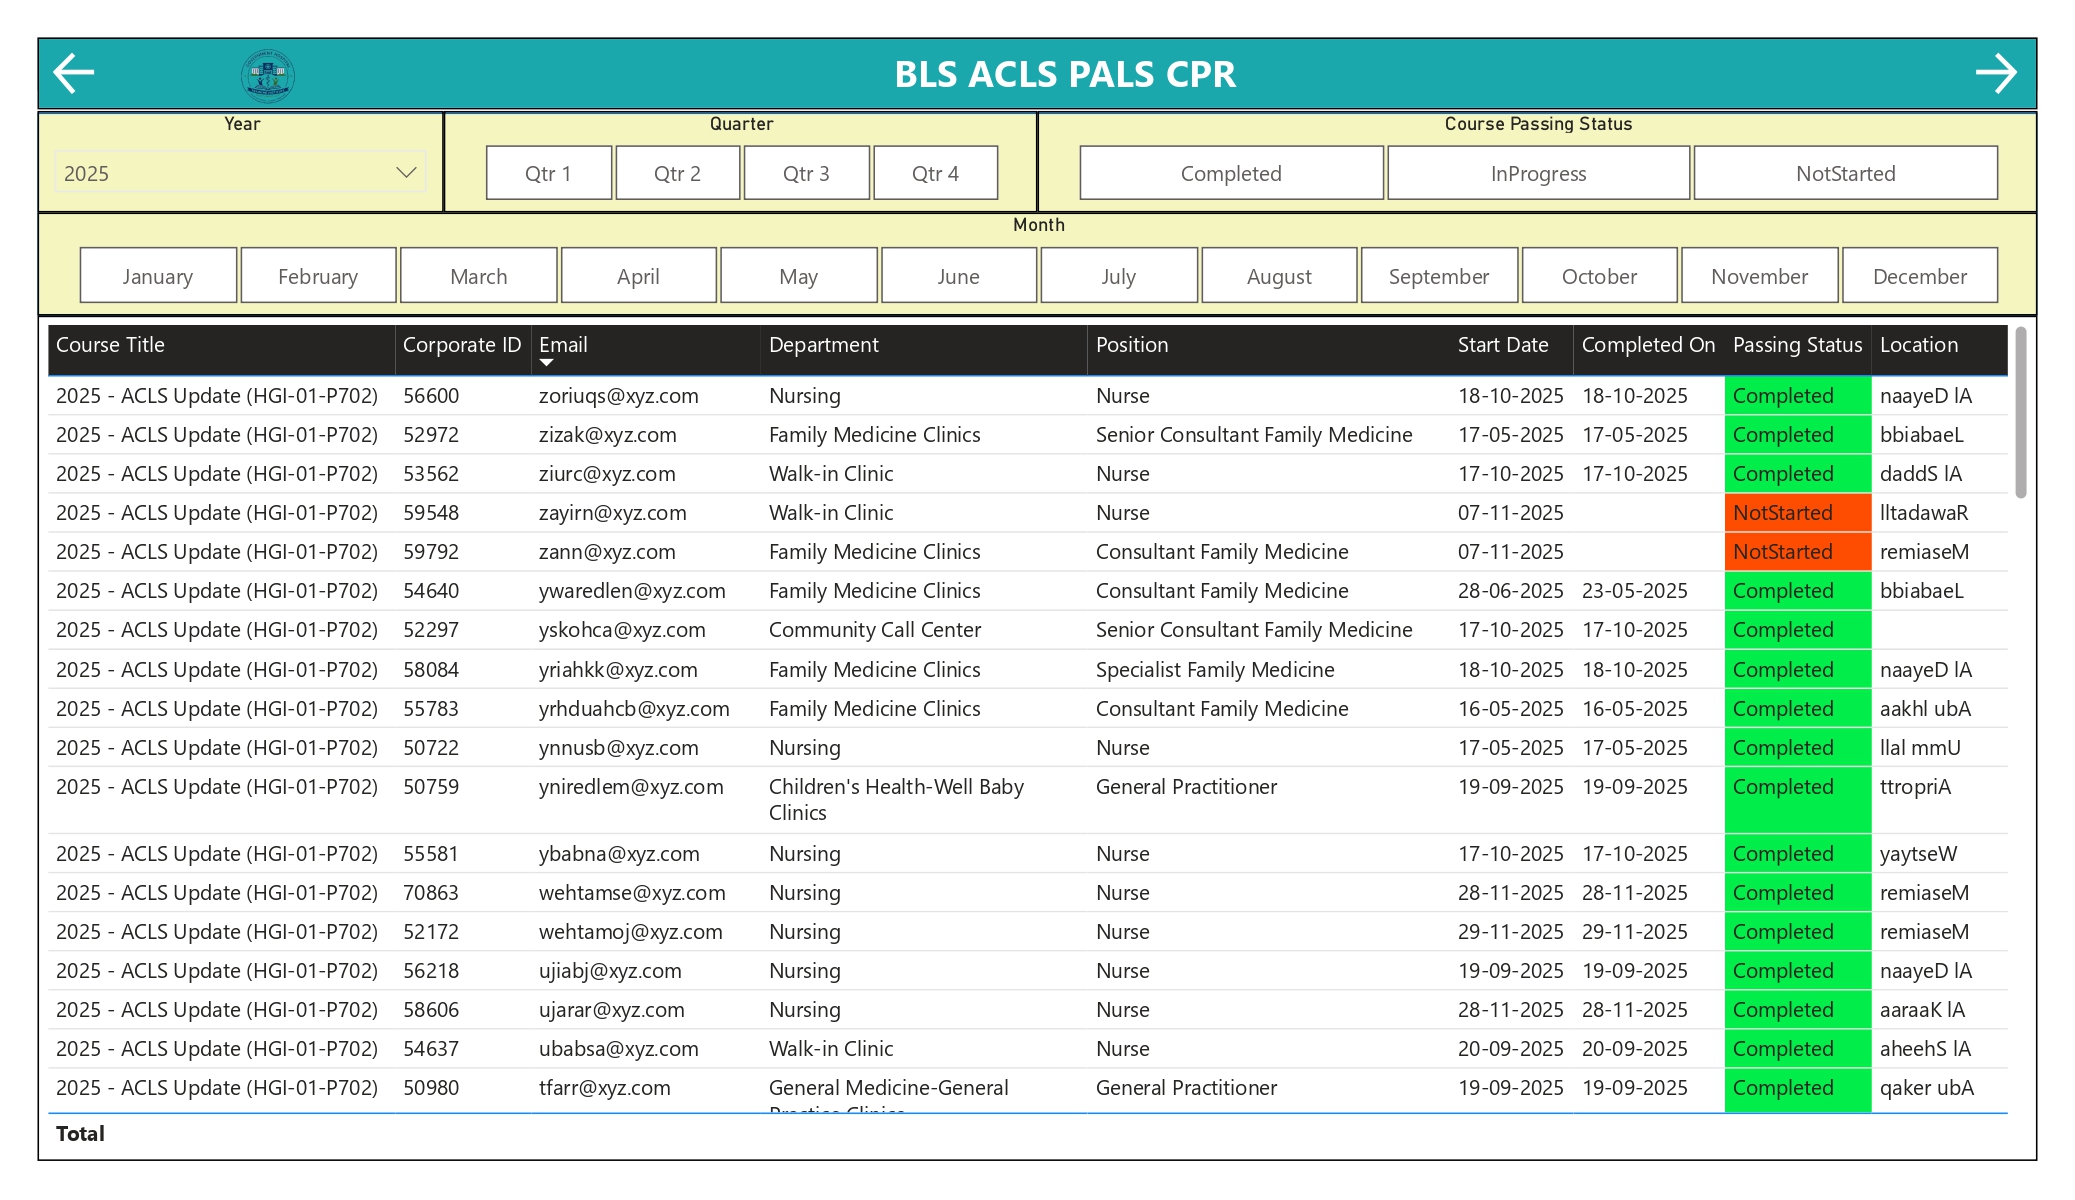Click location aaraaK lA
The height and width of the screenshot is (1200, 2075).
pyautogui.click(x=1922, y=1010)
